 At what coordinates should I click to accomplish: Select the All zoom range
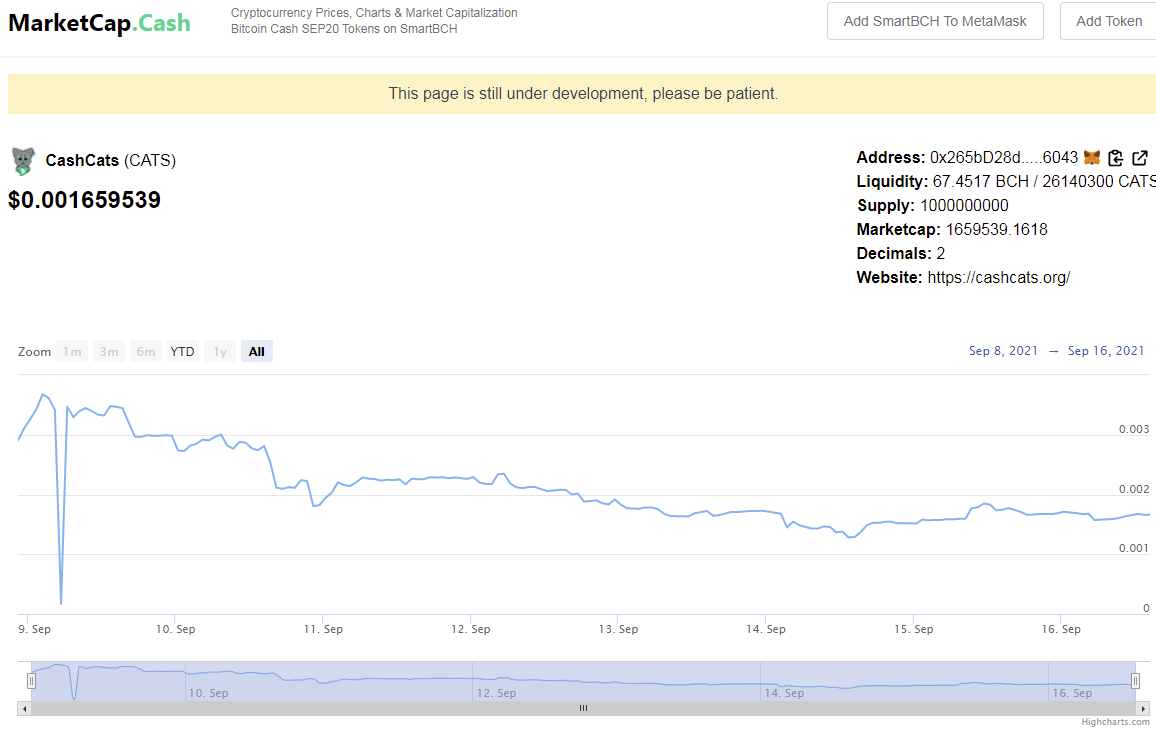point(257,352)
